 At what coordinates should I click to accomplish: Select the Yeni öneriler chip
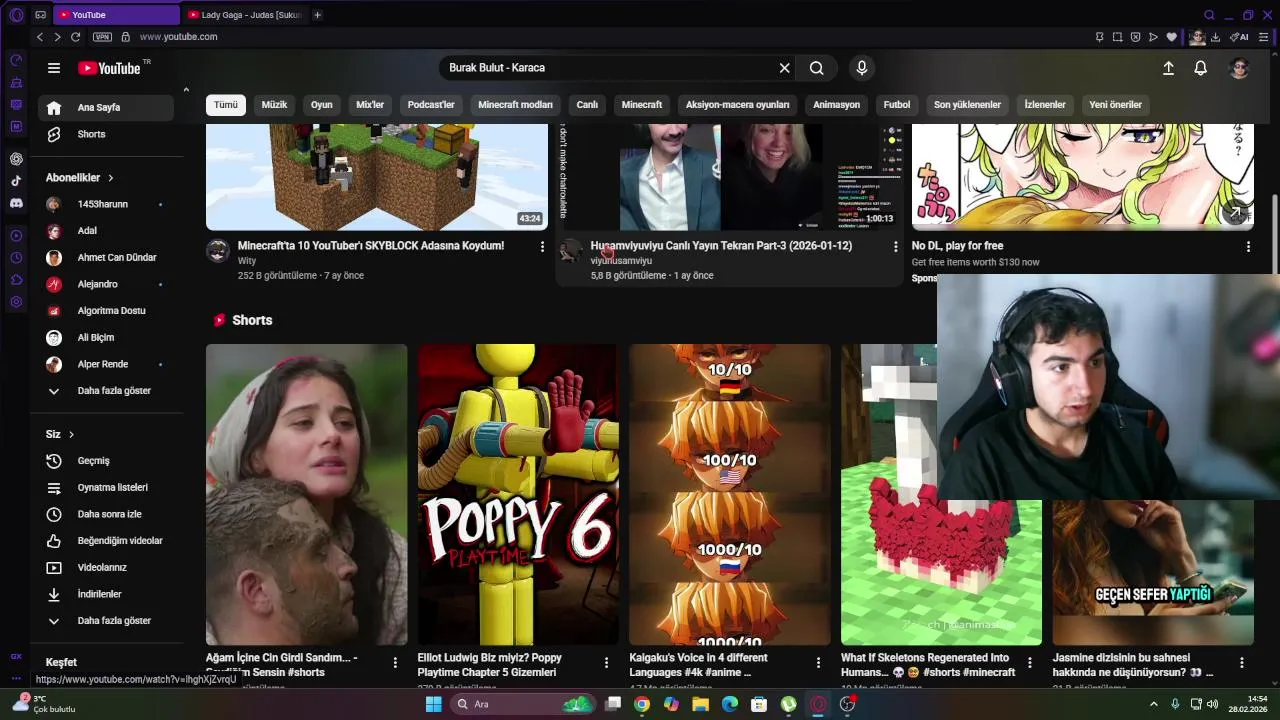(x=1115, y=105)
